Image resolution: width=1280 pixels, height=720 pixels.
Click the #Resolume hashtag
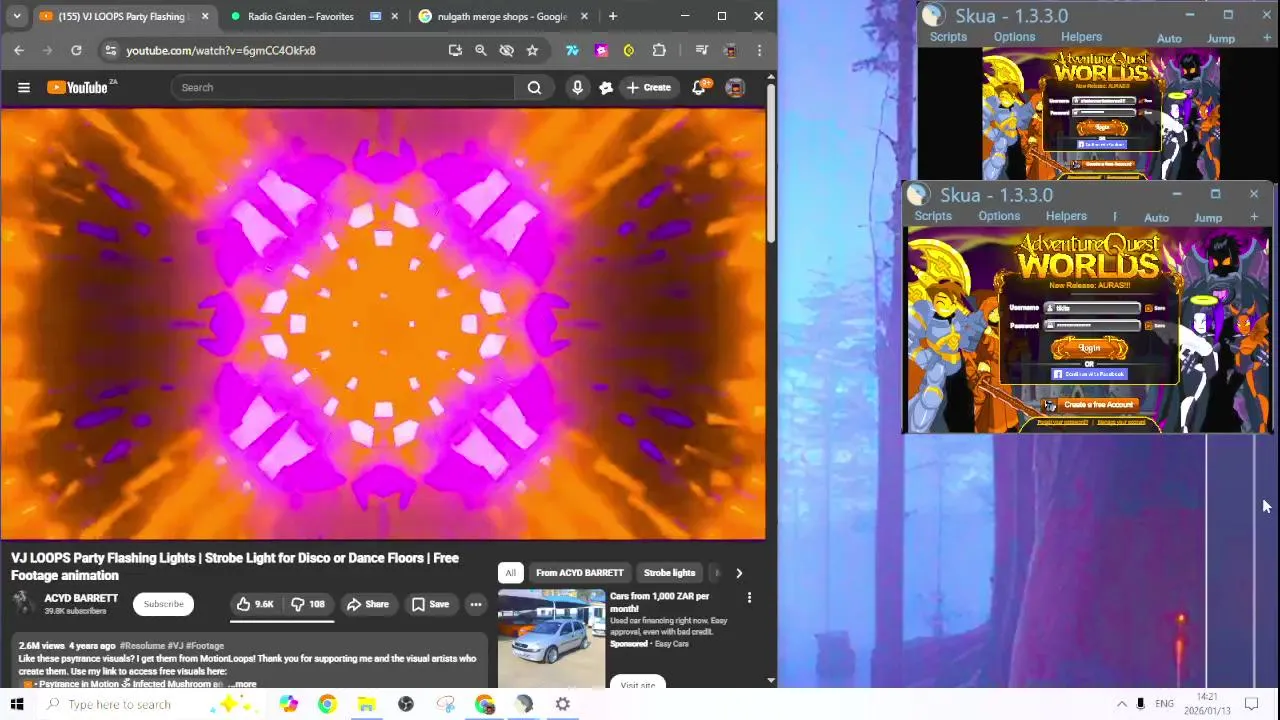(x=141, y=646)
